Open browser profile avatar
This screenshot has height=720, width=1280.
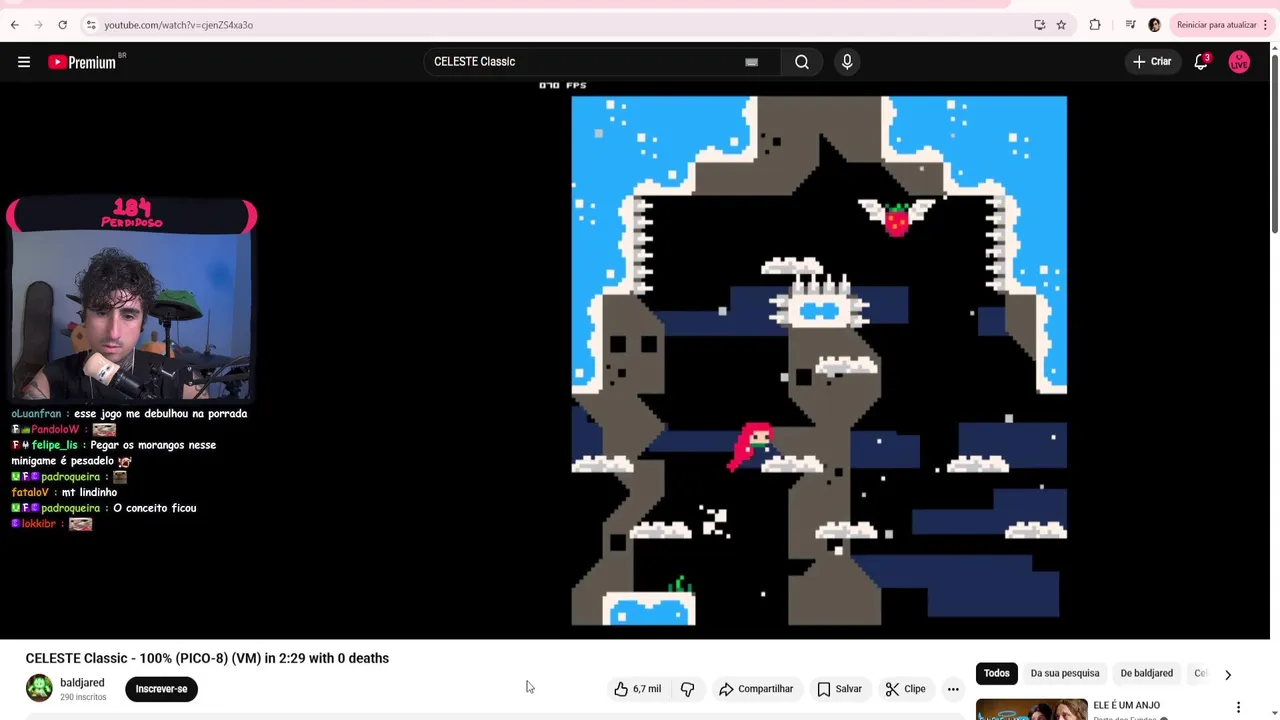pos(1154,25)
